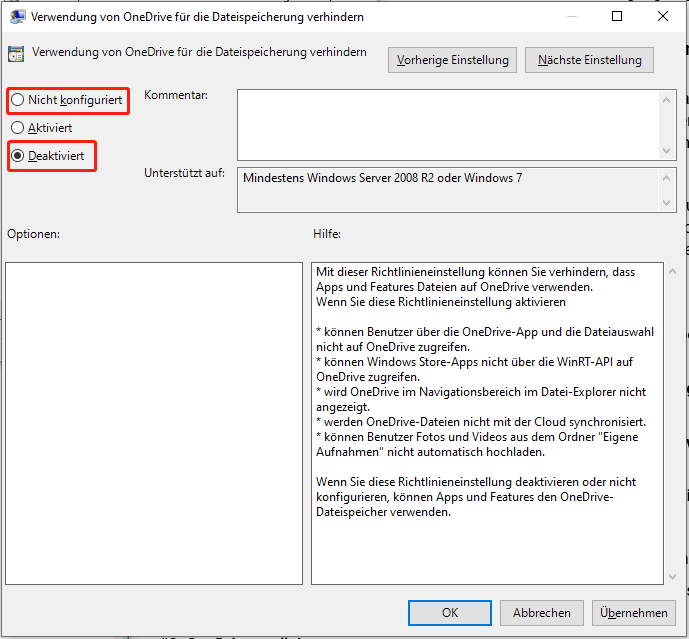The width and height of the screenshot is (689, 639).
Task: Click the policy setting icon beside heading
Action: (16, 54)
